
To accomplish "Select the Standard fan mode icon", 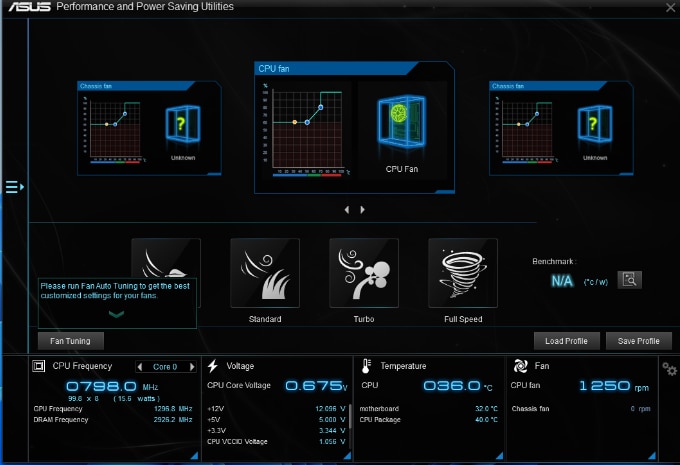I will (x=265, y=273).
